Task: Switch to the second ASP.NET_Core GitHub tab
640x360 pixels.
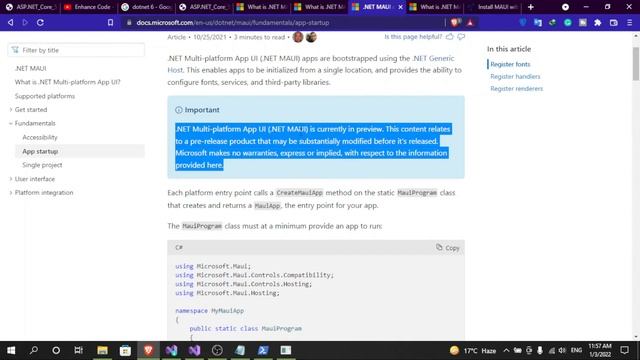Action: [x=204, y=7]
